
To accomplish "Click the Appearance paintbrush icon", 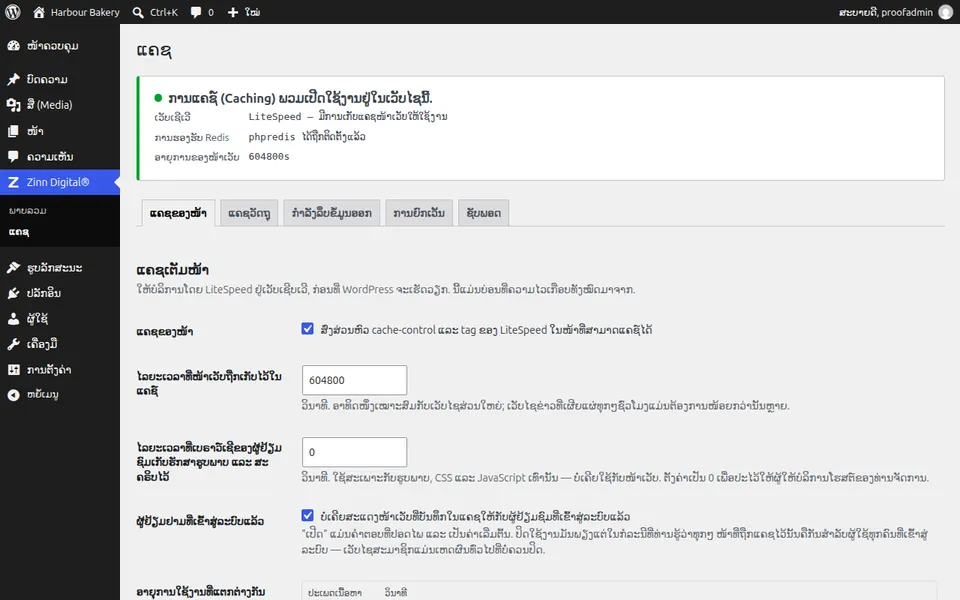I will pos(13,268).
